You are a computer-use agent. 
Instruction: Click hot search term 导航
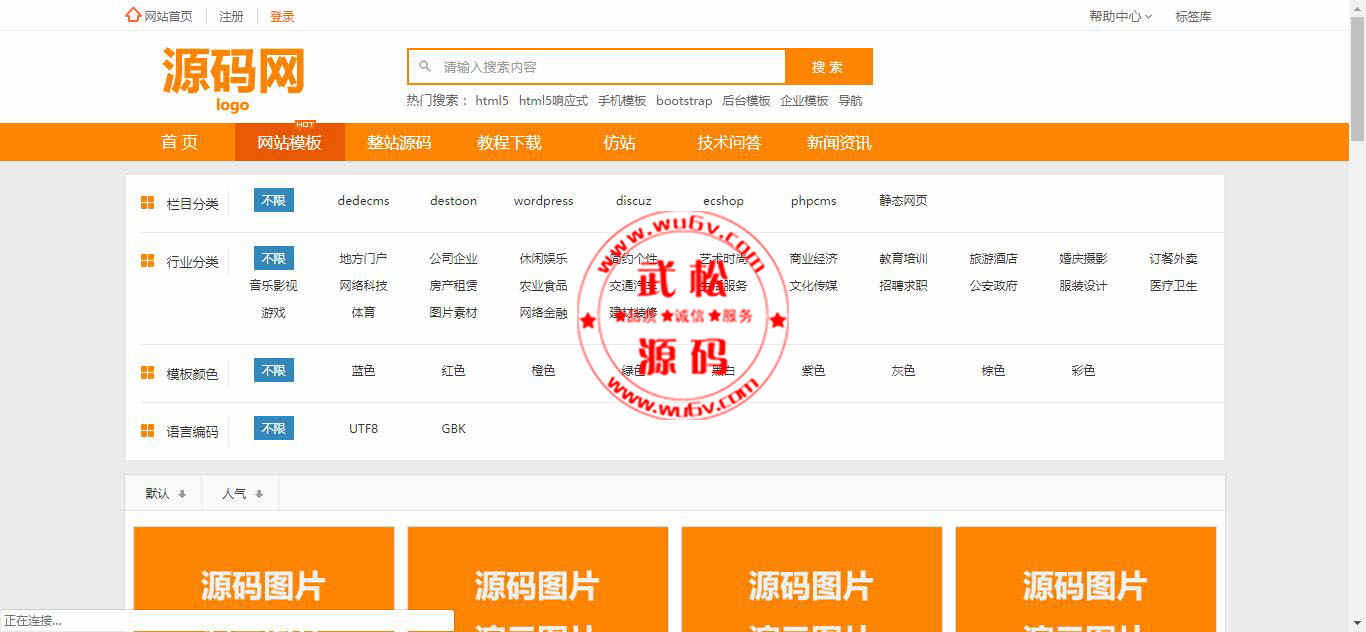point(850,100)
